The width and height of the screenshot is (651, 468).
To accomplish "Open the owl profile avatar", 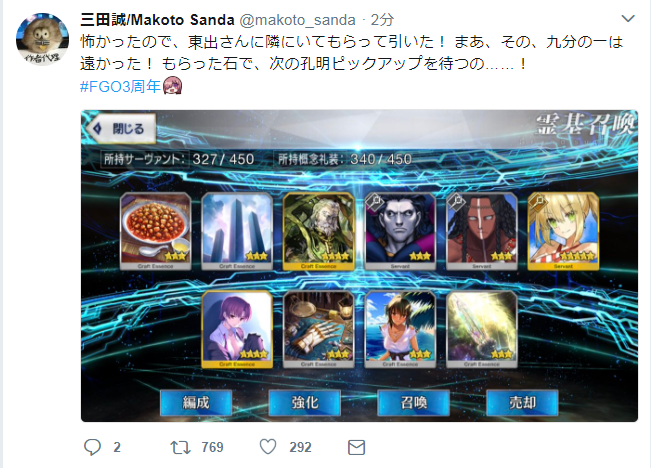I will pos(42,39).
